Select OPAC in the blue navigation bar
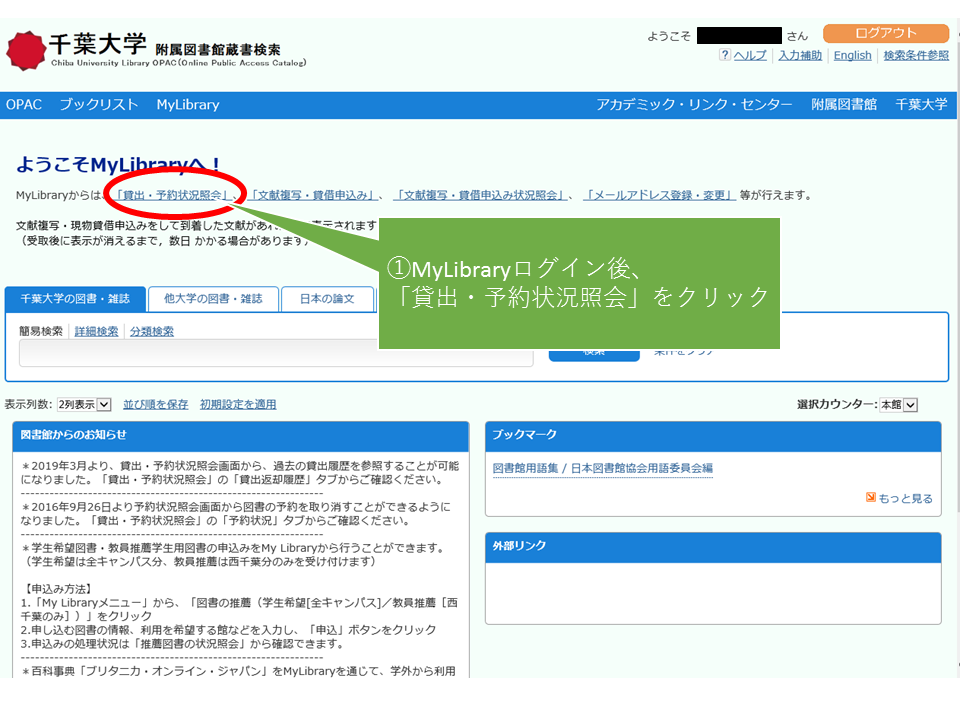The image size is (960, 720). click(x=24, y=105)
